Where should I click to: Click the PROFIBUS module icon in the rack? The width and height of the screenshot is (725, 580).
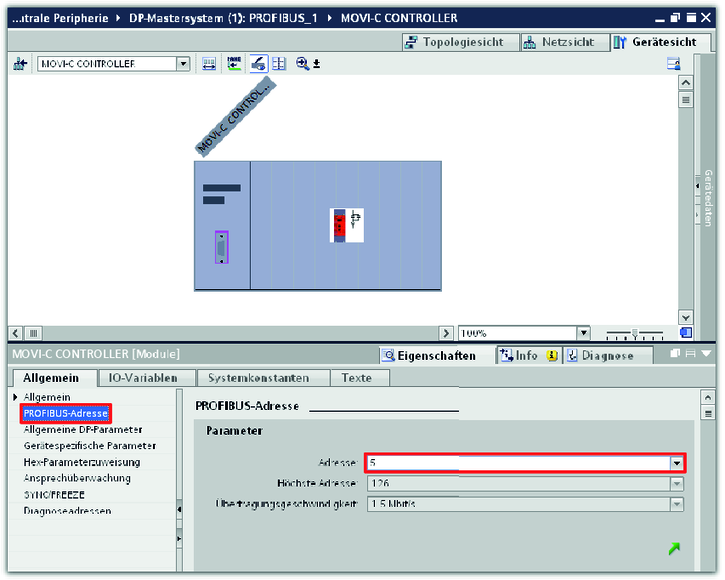coord(346,225)
